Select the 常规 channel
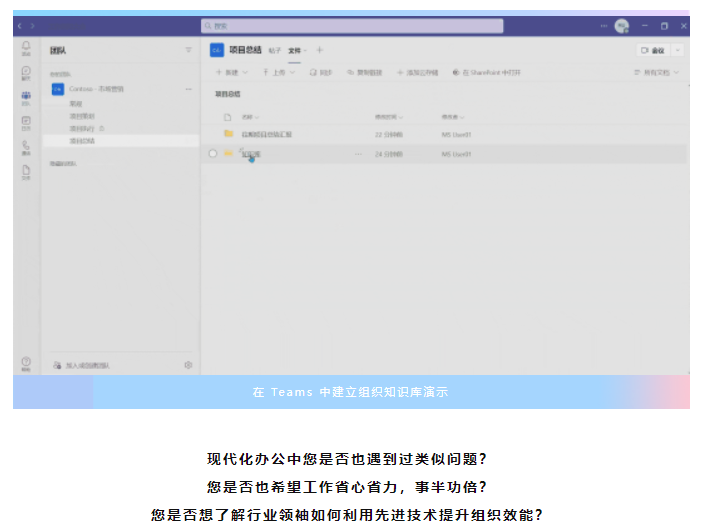The width and height of the screenshot is (707, 530). coord(76,104)
